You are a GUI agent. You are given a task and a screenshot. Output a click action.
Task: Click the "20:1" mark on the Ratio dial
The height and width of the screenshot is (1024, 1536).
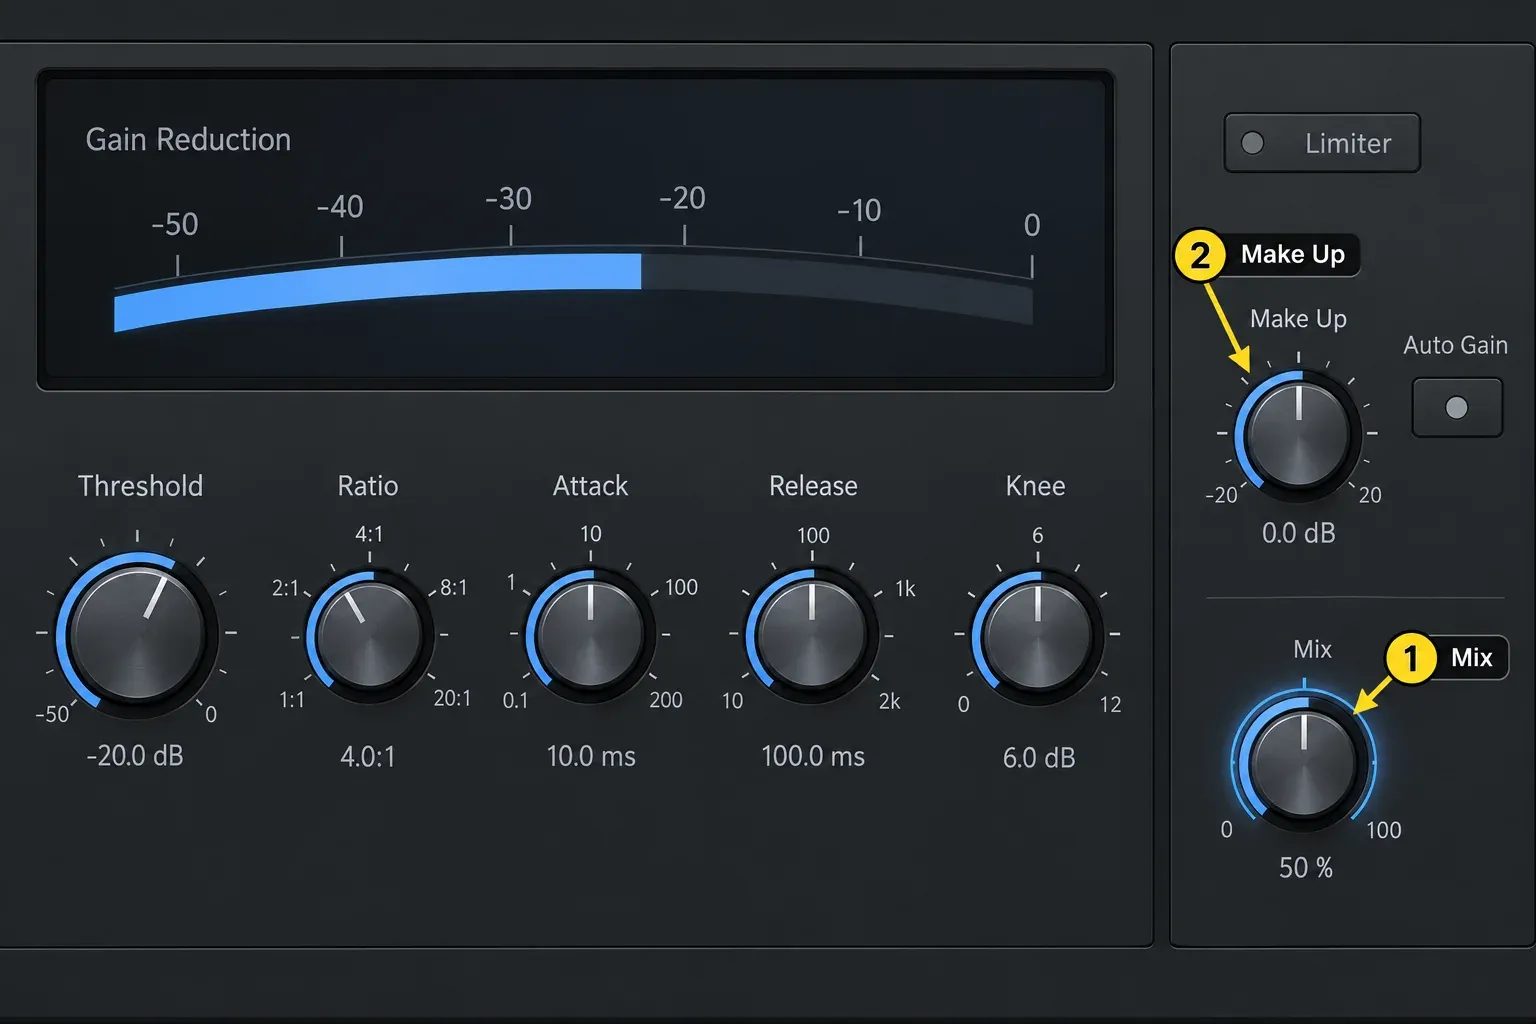(x=452, y=698)
